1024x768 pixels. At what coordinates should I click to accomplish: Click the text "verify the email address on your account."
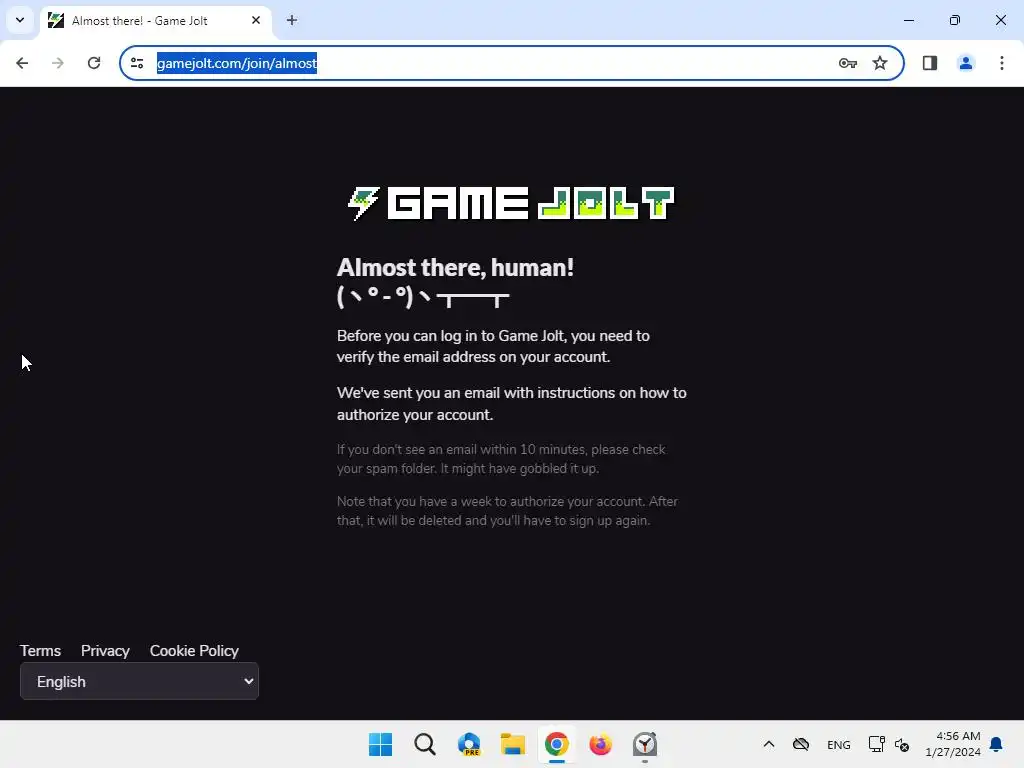[x=473, y=357]
